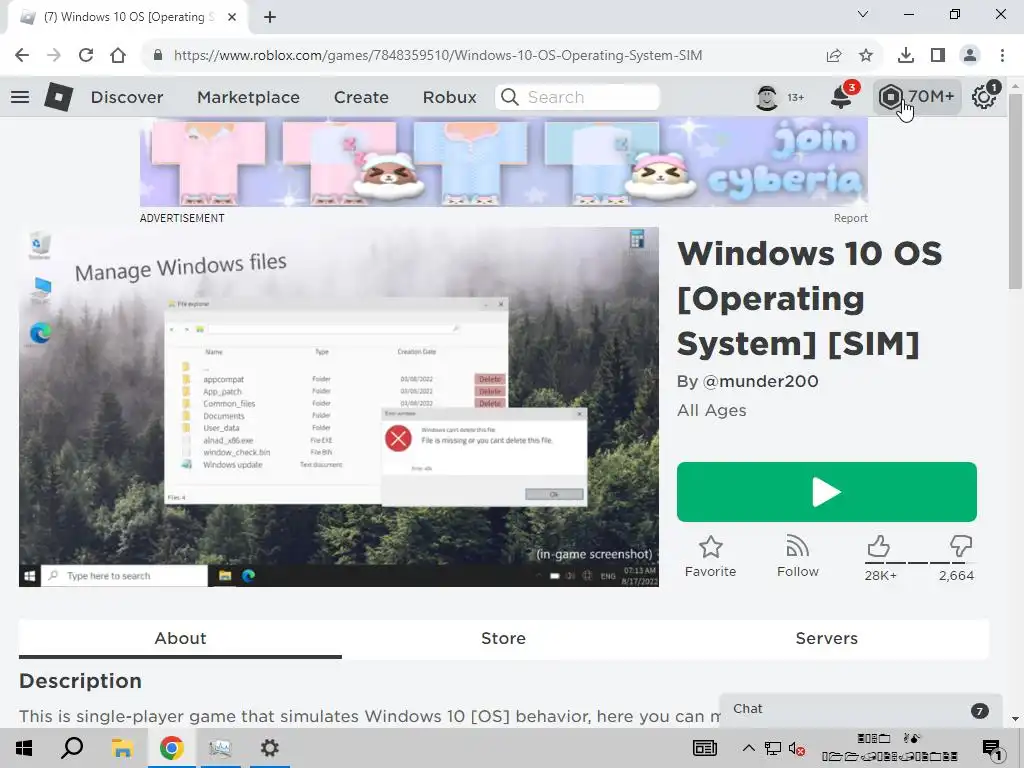Go back in browser history
The height and width of the screenshot is (768, 1024).
click(x=22, y=55)
